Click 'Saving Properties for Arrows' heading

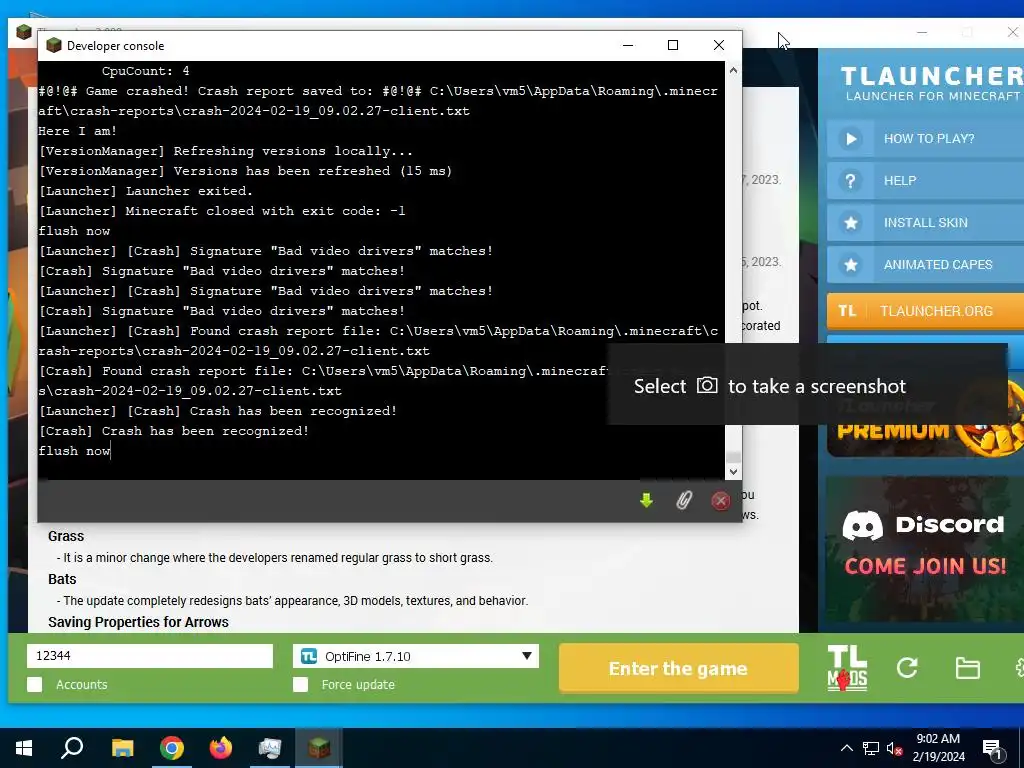pos(138,622)
